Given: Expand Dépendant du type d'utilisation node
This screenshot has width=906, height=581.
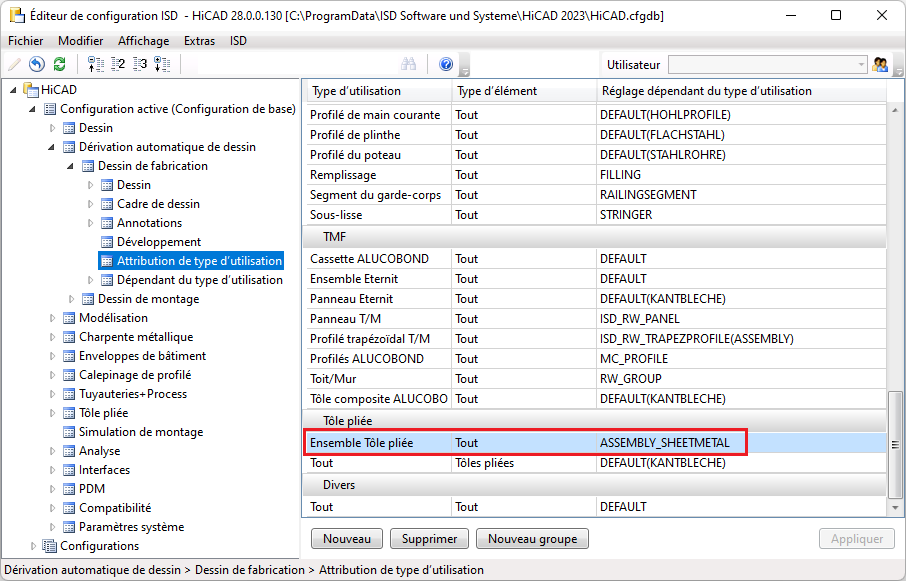Looking at the screenshot, I should pyautogui.click(x=90, y=280).
